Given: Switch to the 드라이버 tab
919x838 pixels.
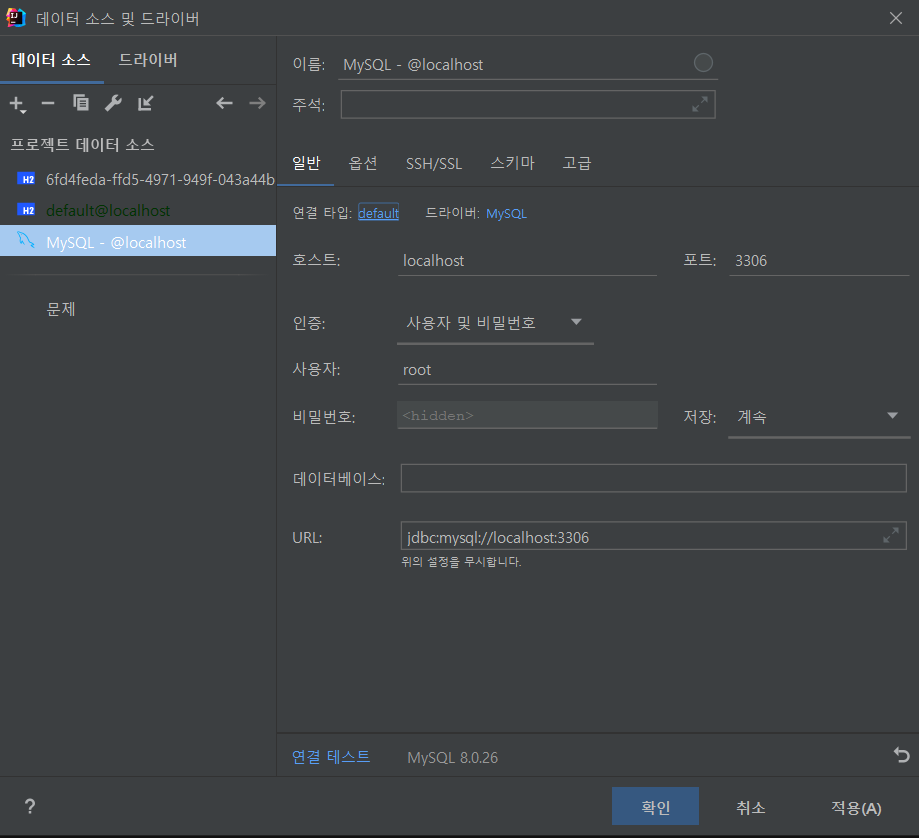Looking at the screenshot, I should pos(148,60).
